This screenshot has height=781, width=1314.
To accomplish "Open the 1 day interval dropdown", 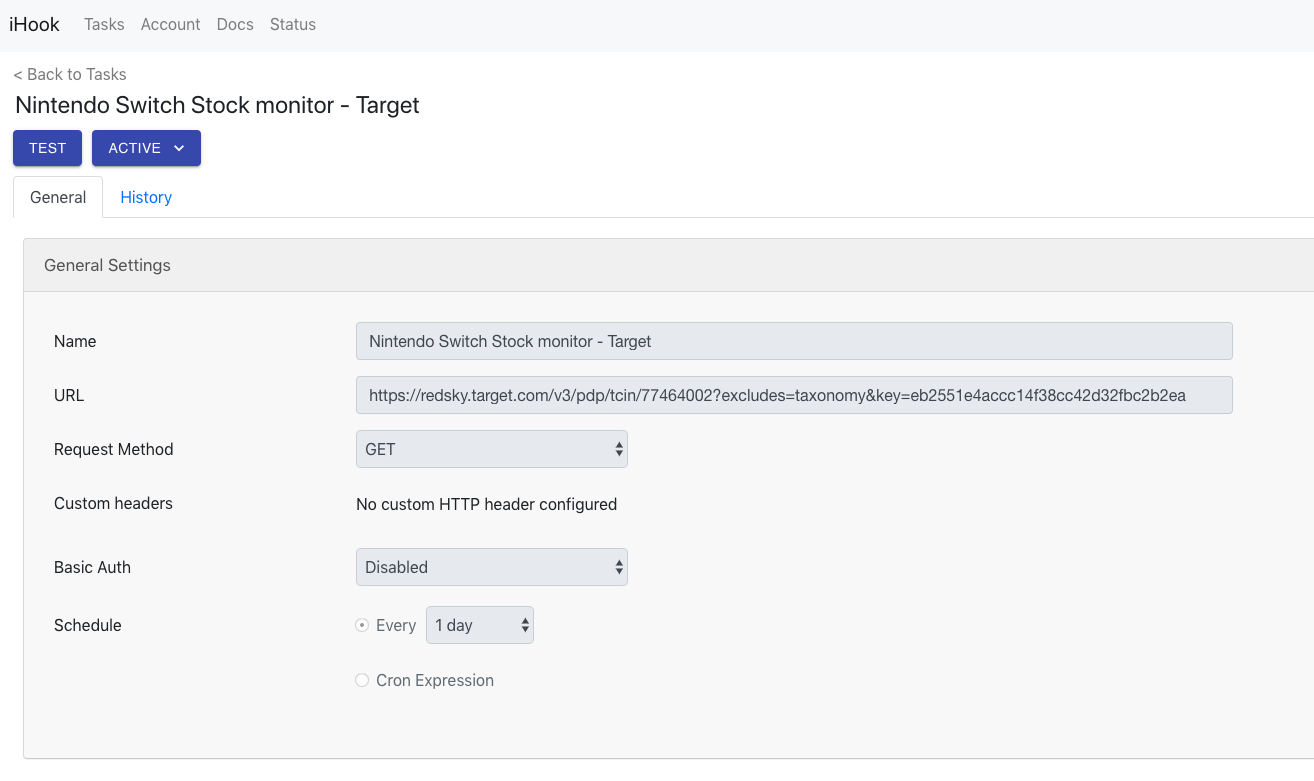I will tap(480, 625).
